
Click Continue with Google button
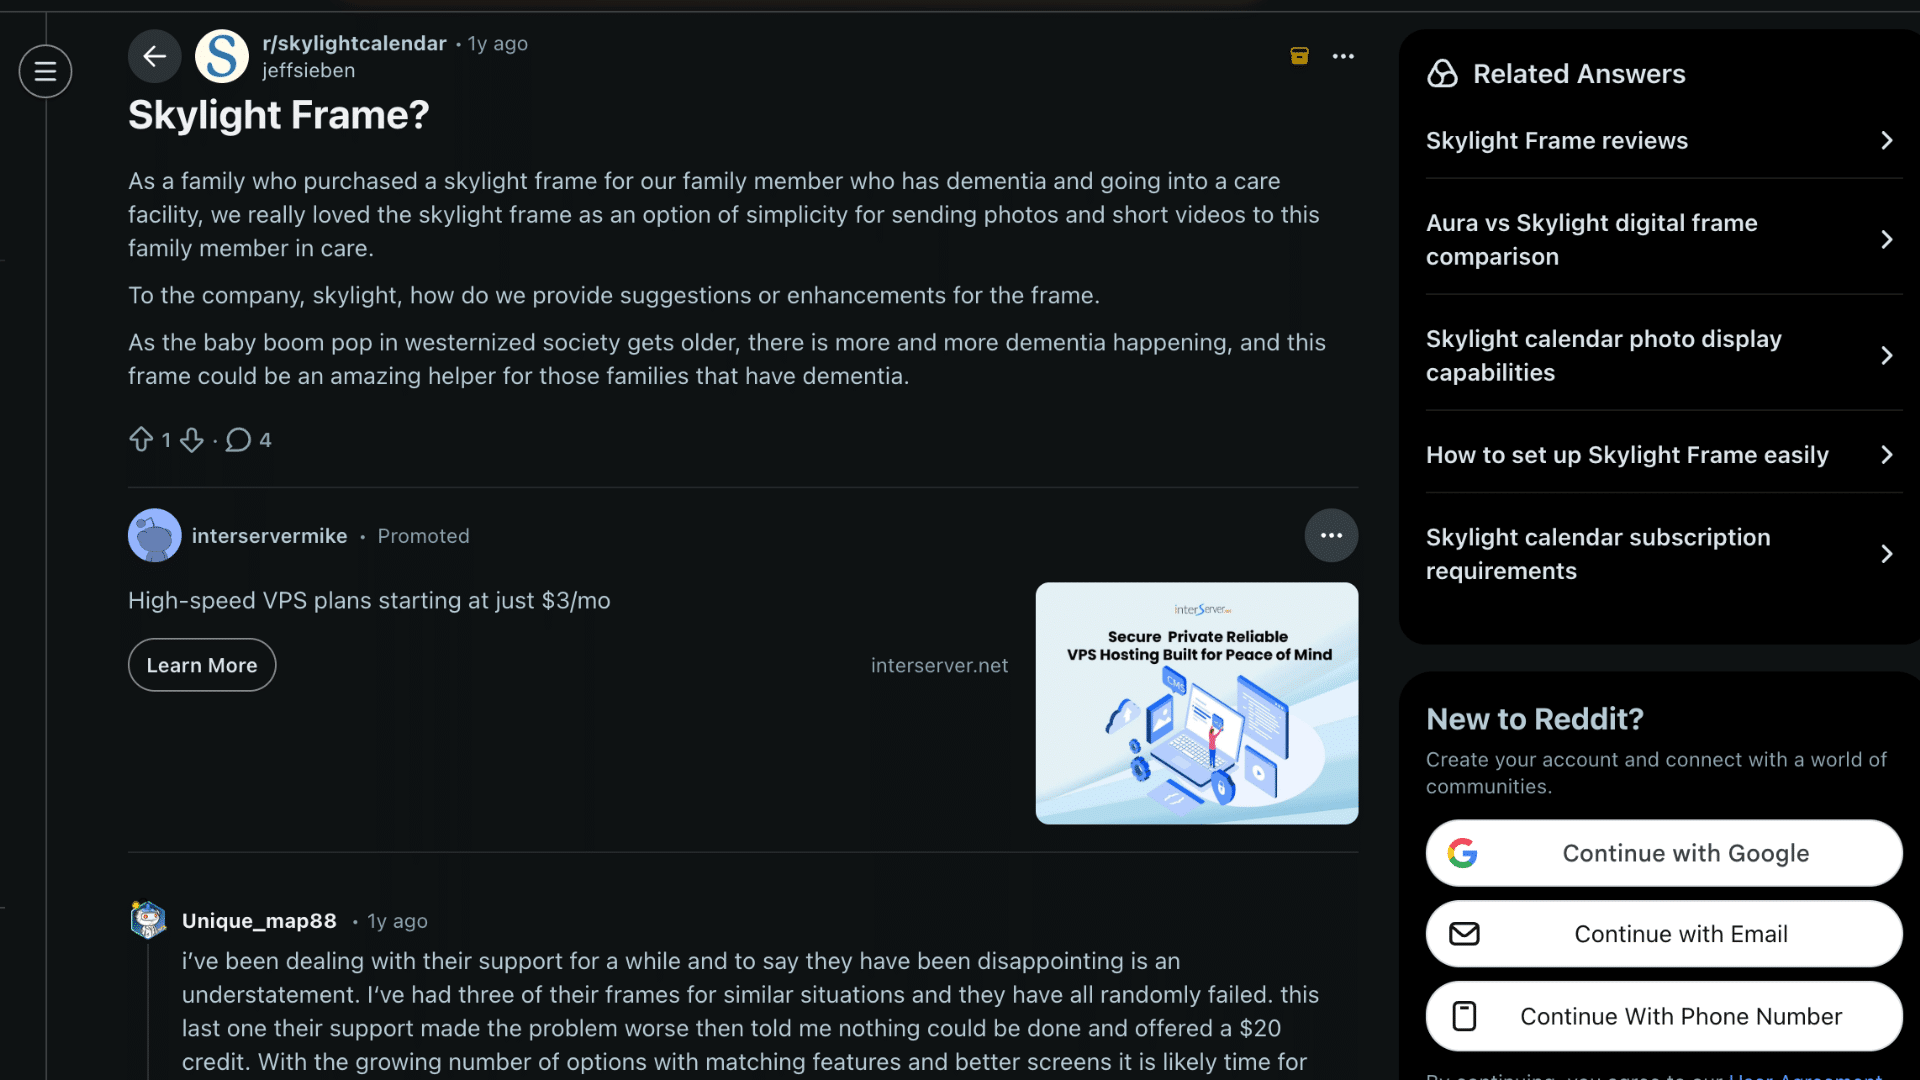coord(1663,853)
